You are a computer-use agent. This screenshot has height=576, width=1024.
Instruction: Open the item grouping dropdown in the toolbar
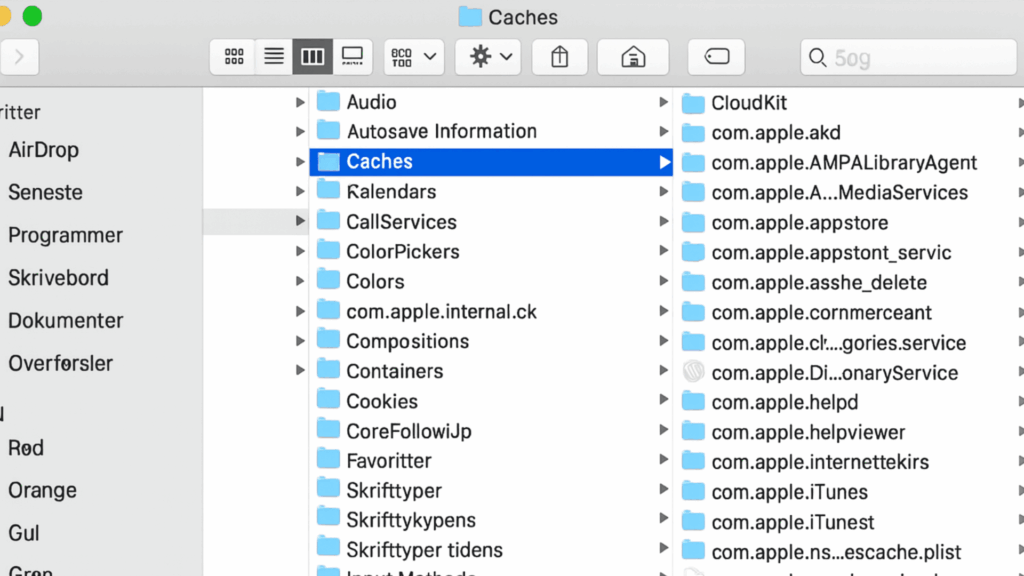[413, 57]
